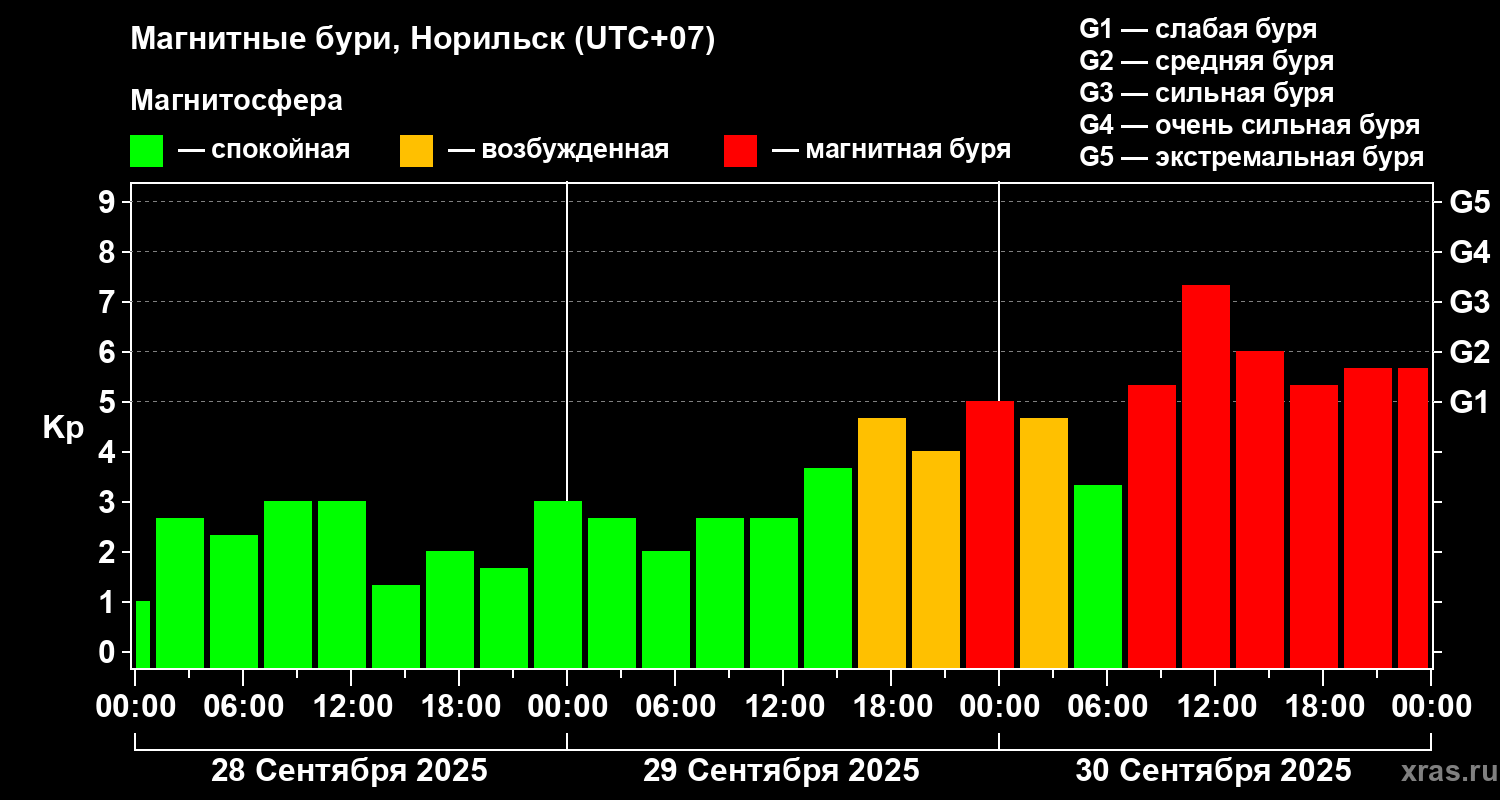This screenshot has width=1500, height=800.
Task: Click the '29 Сентября 2025' date label
Action: tap(781, 771)
